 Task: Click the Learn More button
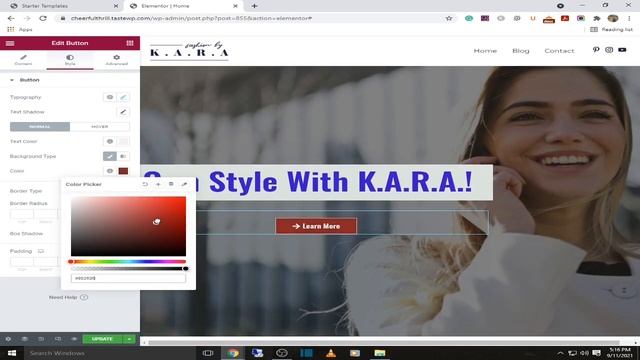(x=316, y=226)
